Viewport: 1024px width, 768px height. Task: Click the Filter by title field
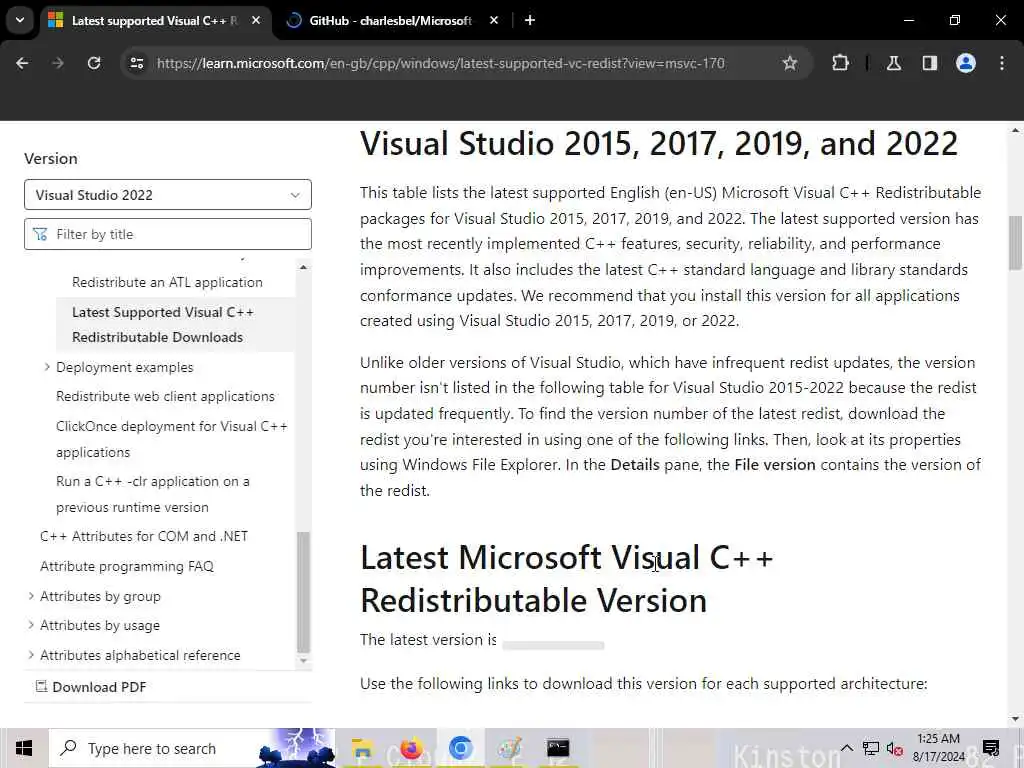[168, 234]
